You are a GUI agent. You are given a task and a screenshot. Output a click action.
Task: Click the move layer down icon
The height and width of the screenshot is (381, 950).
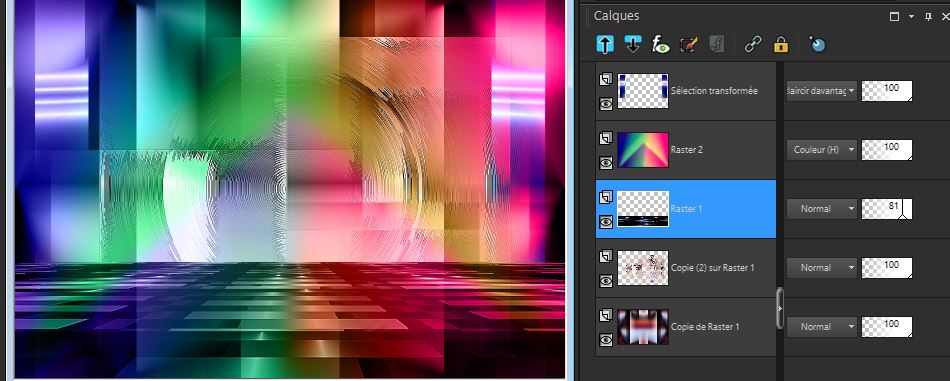(x=633, y=44)
